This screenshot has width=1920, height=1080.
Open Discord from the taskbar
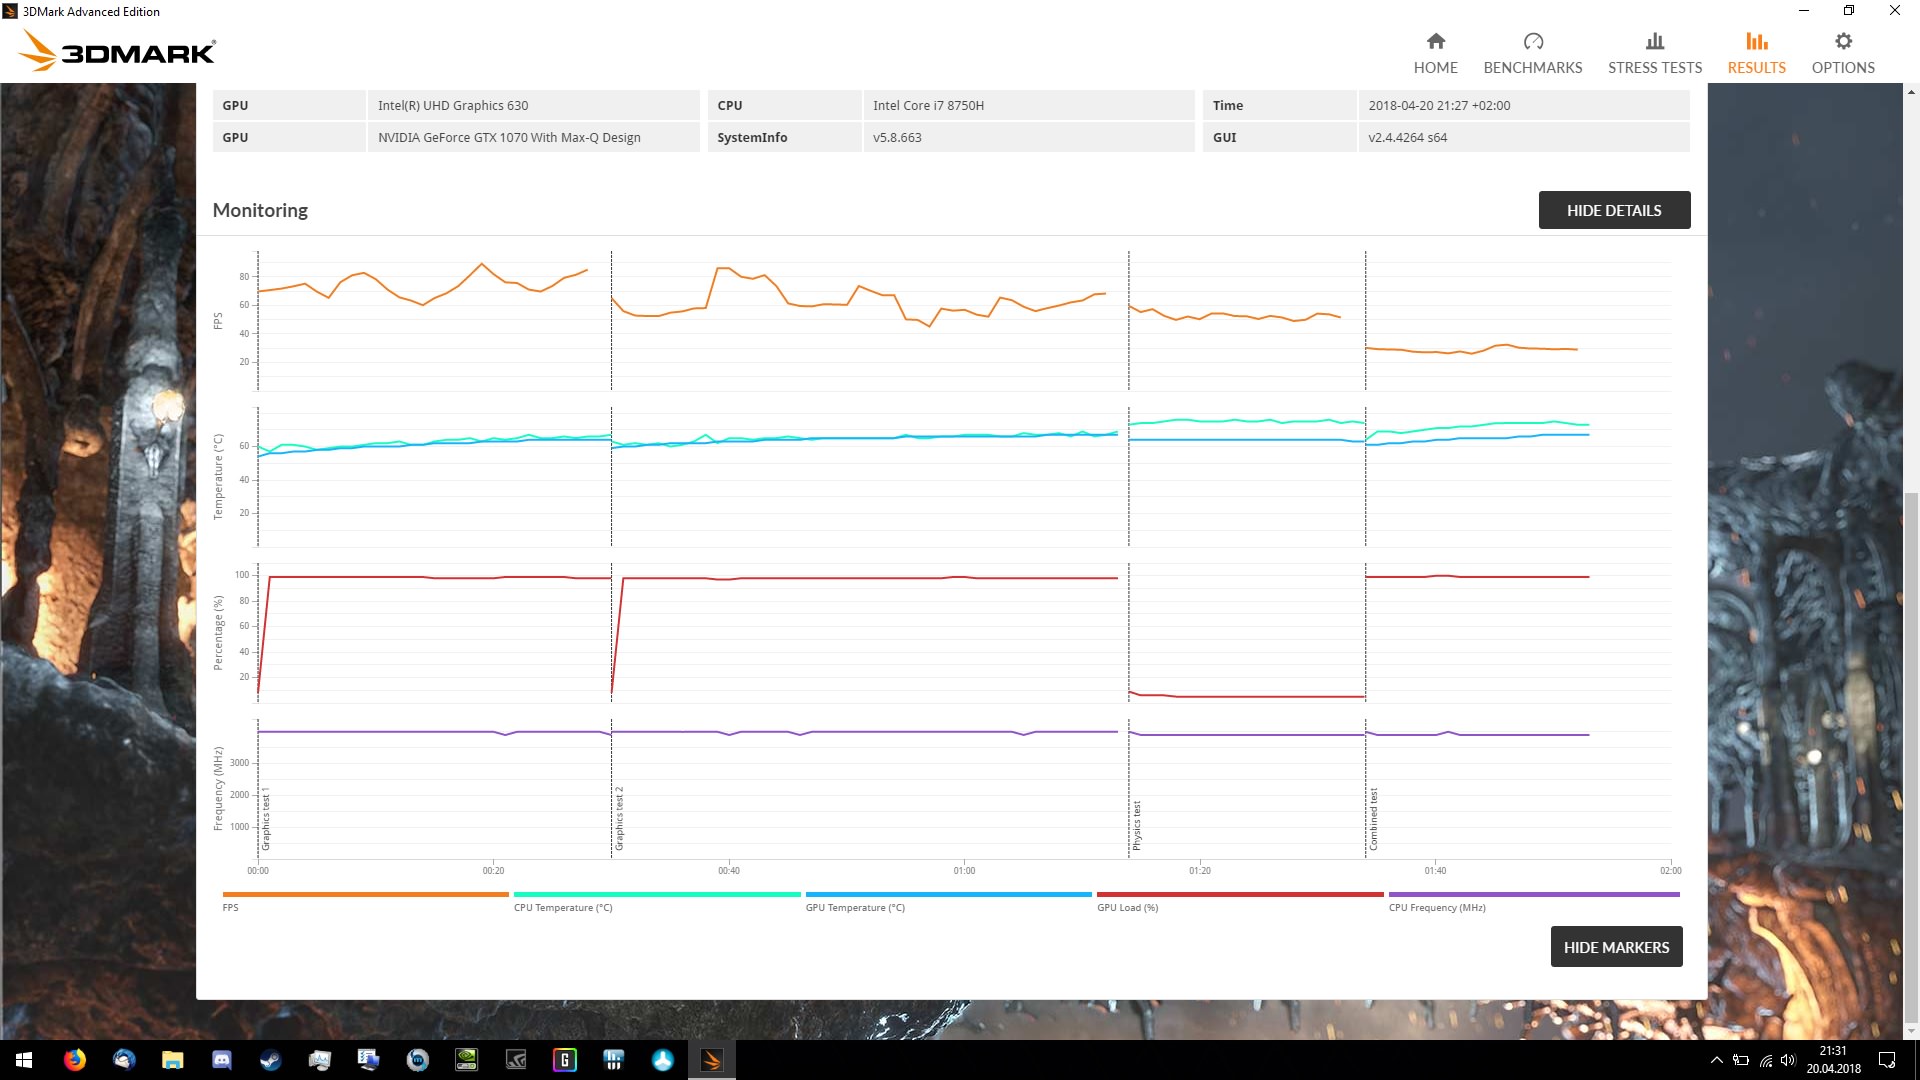click(x=221, y=1060)
